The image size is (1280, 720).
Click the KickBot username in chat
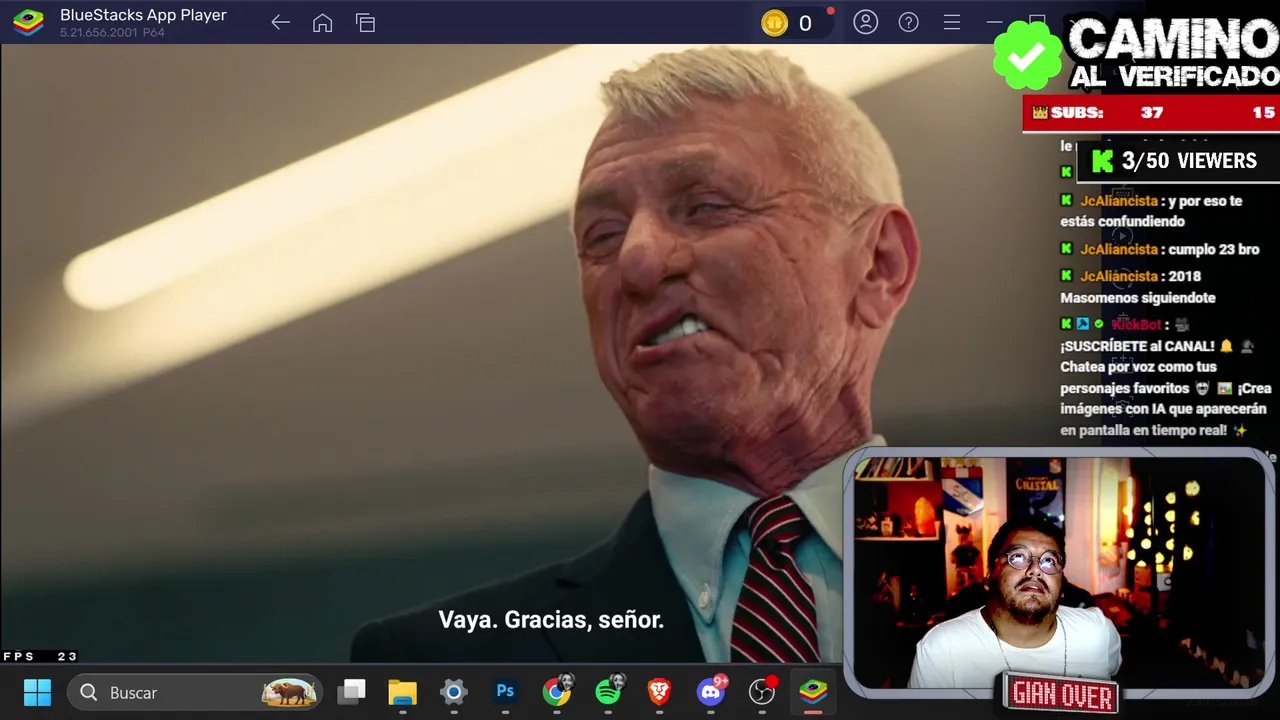click(1137, 324)
